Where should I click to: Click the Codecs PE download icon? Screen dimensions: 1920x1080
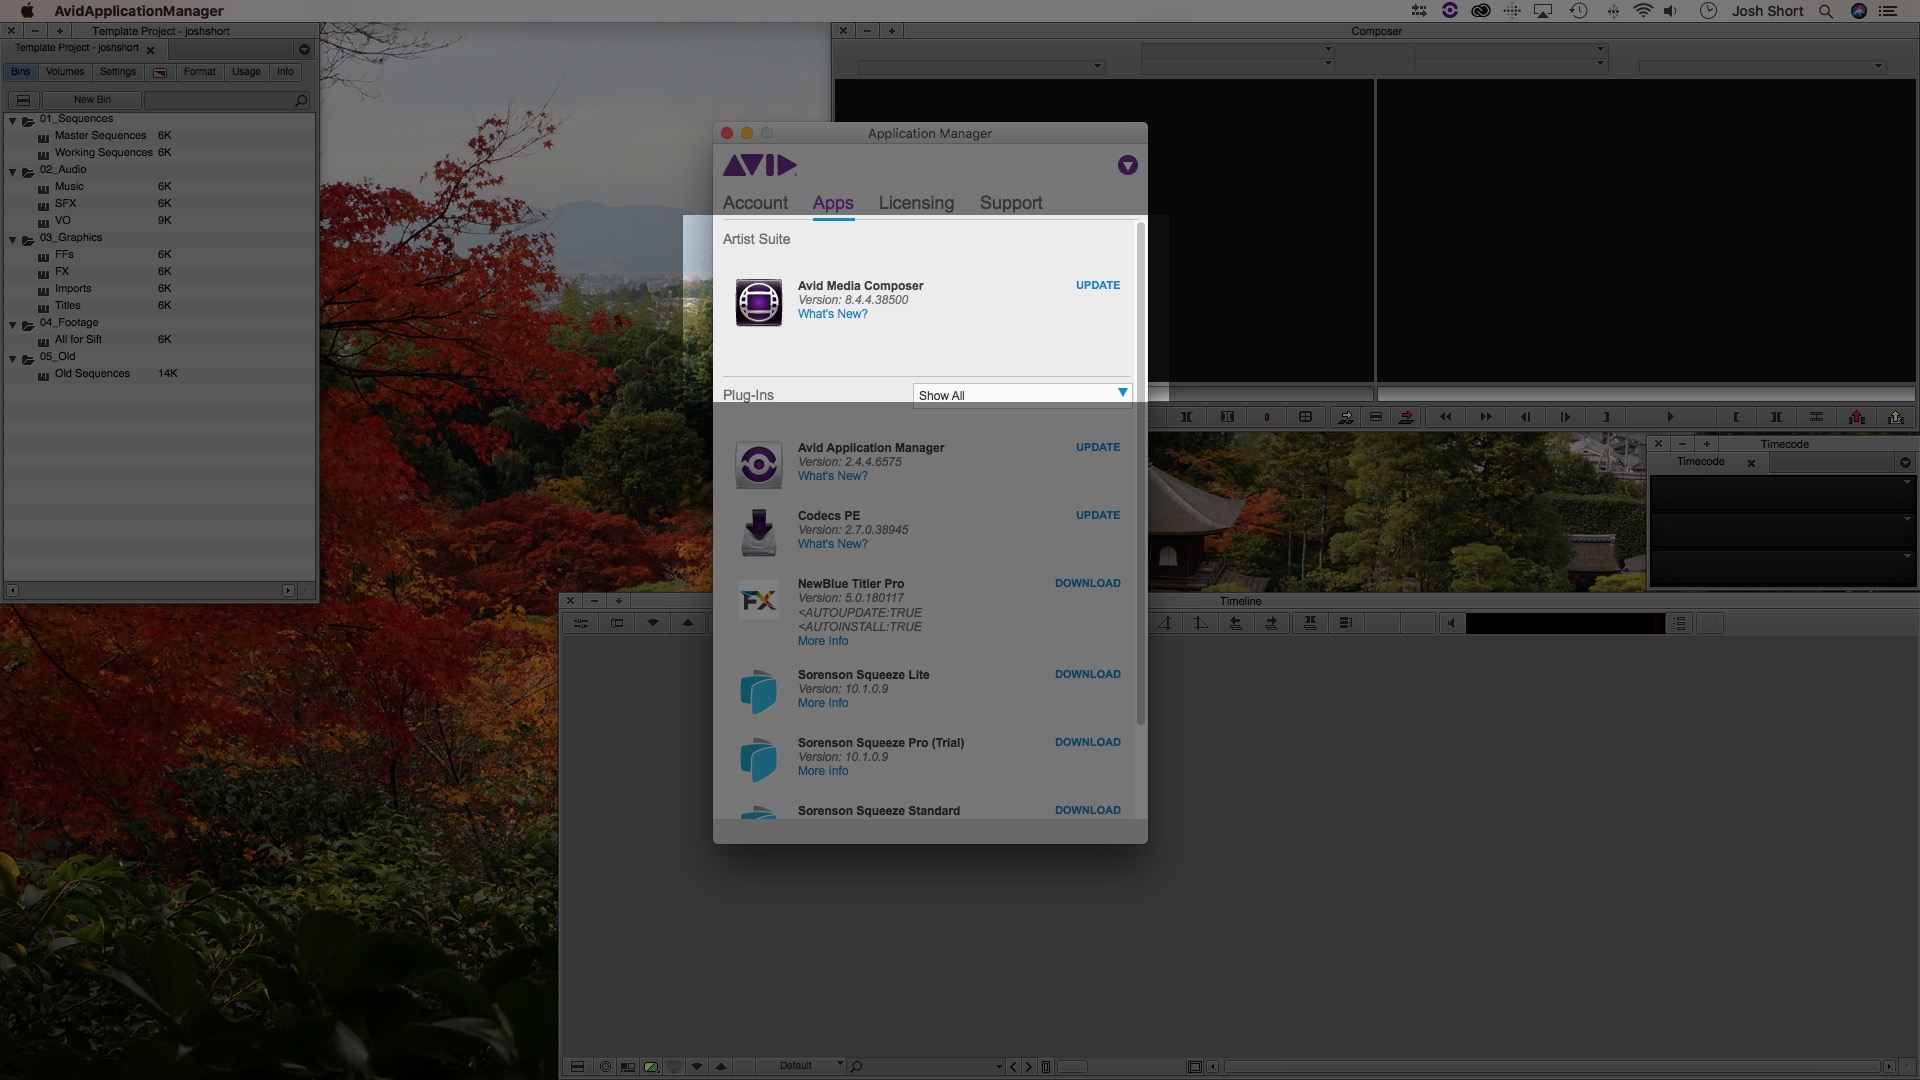(760, 531)
